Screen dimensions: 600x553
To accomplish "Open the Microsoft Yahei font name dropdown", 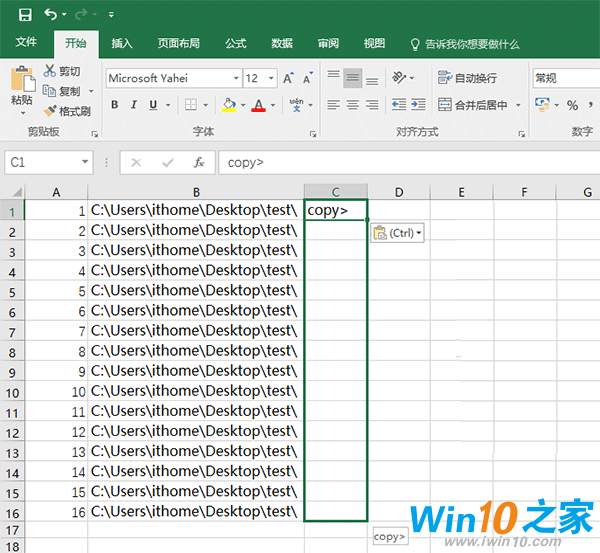I will [x=236, y=78].
